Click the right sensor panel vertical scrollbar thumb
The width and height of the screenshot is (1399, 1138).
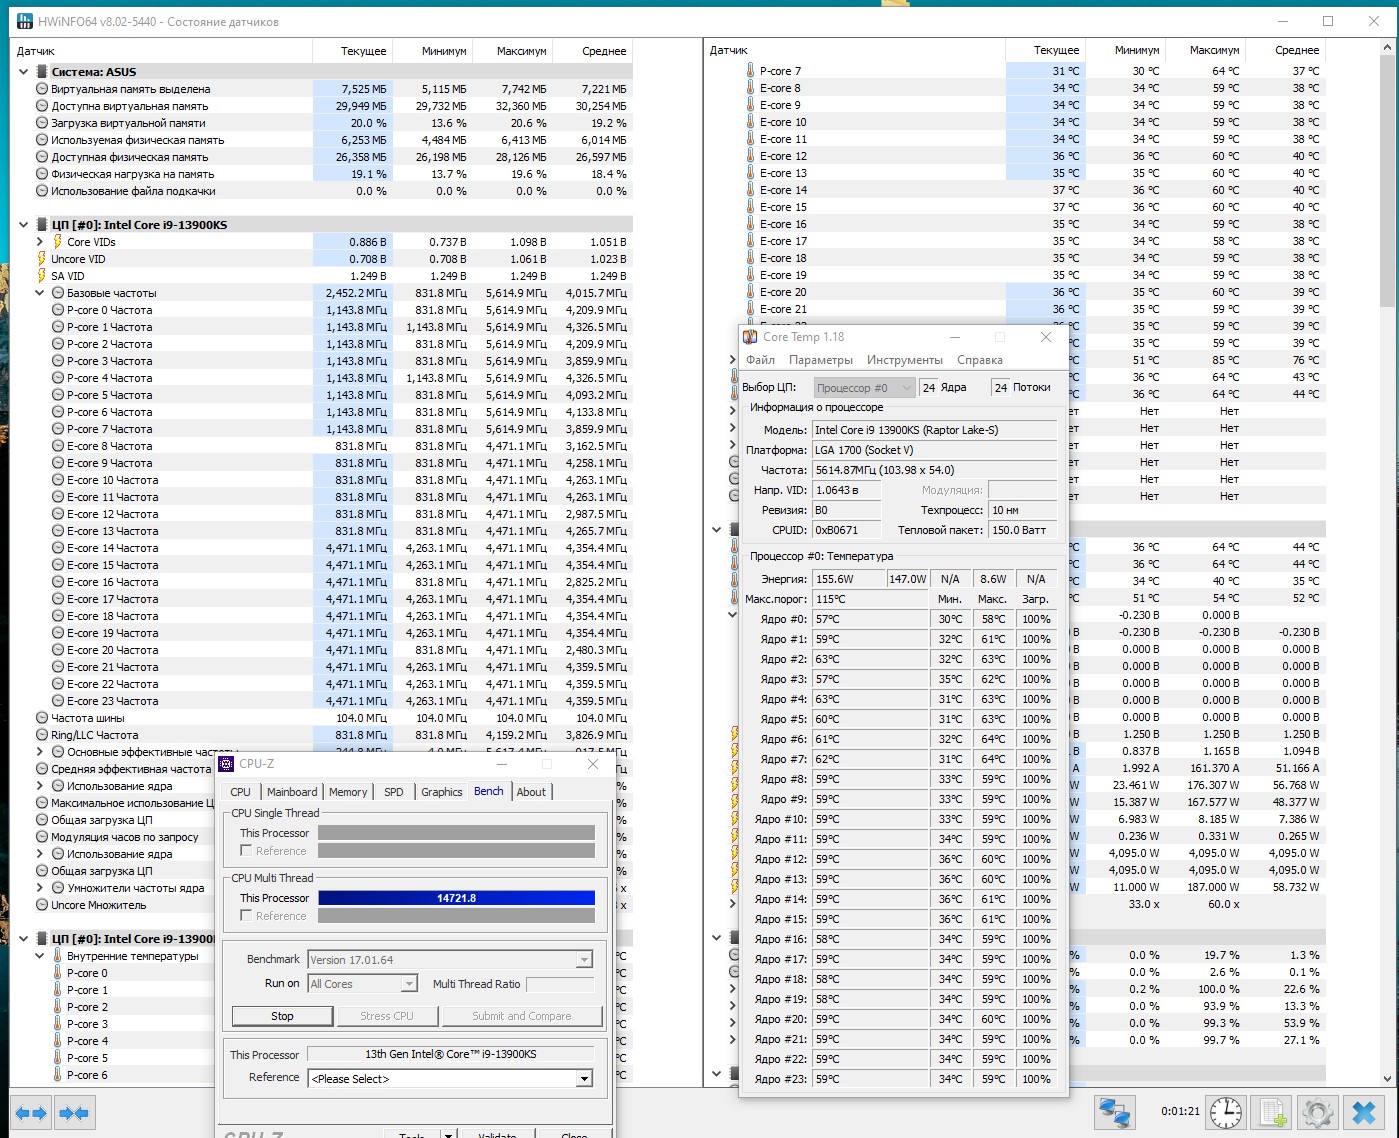(1389, 180)
